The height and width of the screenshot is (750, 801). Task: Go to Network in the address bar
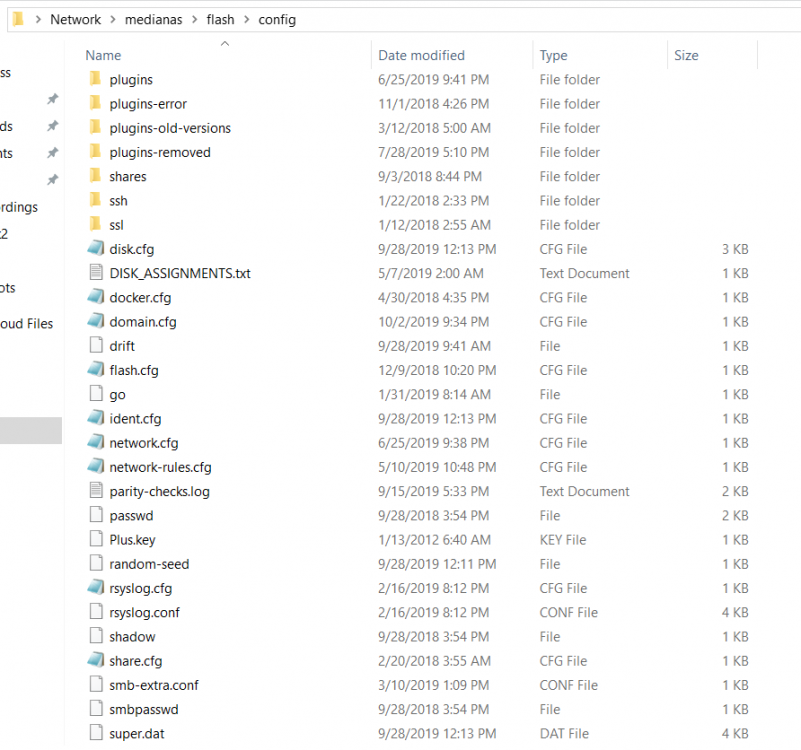pyautogui.click(x=75, y=19)
